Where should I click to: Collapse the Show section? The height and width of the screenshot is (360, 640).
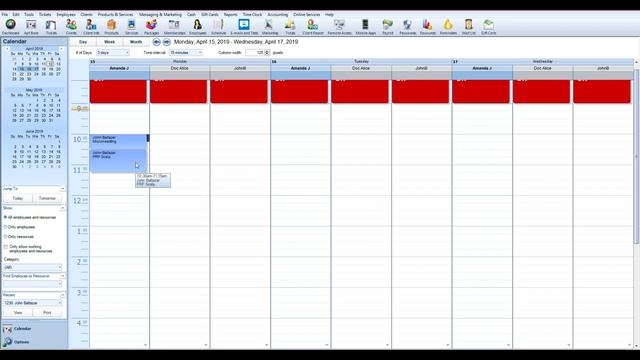coord(62,208)
